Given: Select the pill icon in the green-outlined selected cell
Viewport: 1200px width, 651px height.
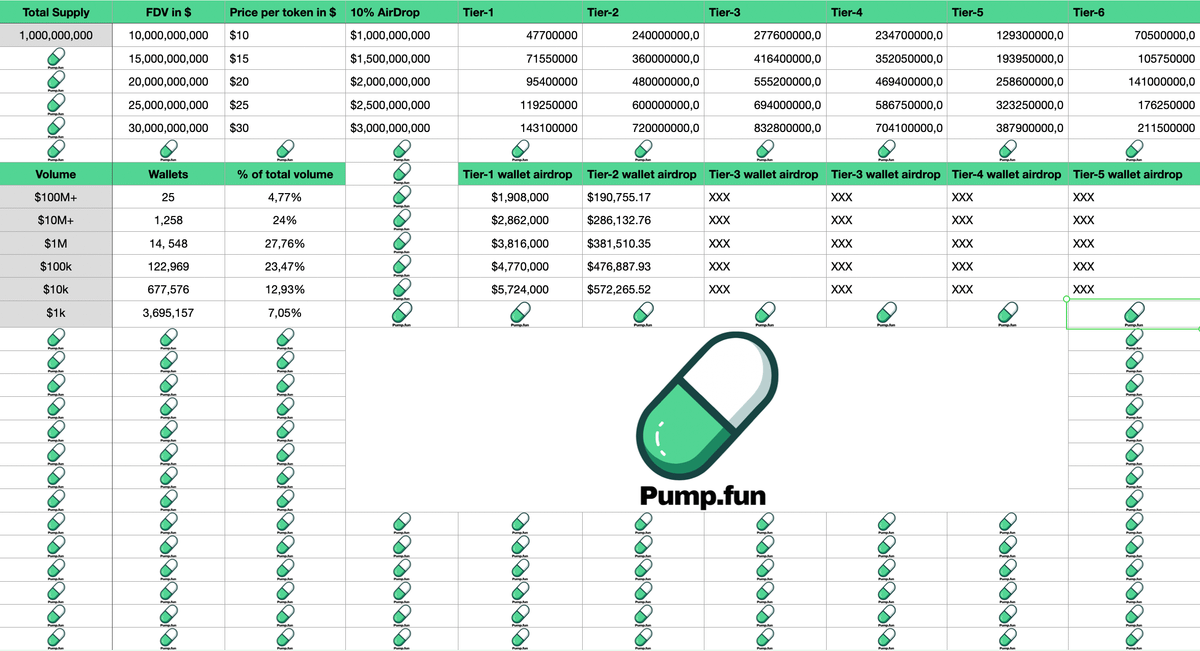Looking at the screenshot, I should click(x=1133, y=315).
